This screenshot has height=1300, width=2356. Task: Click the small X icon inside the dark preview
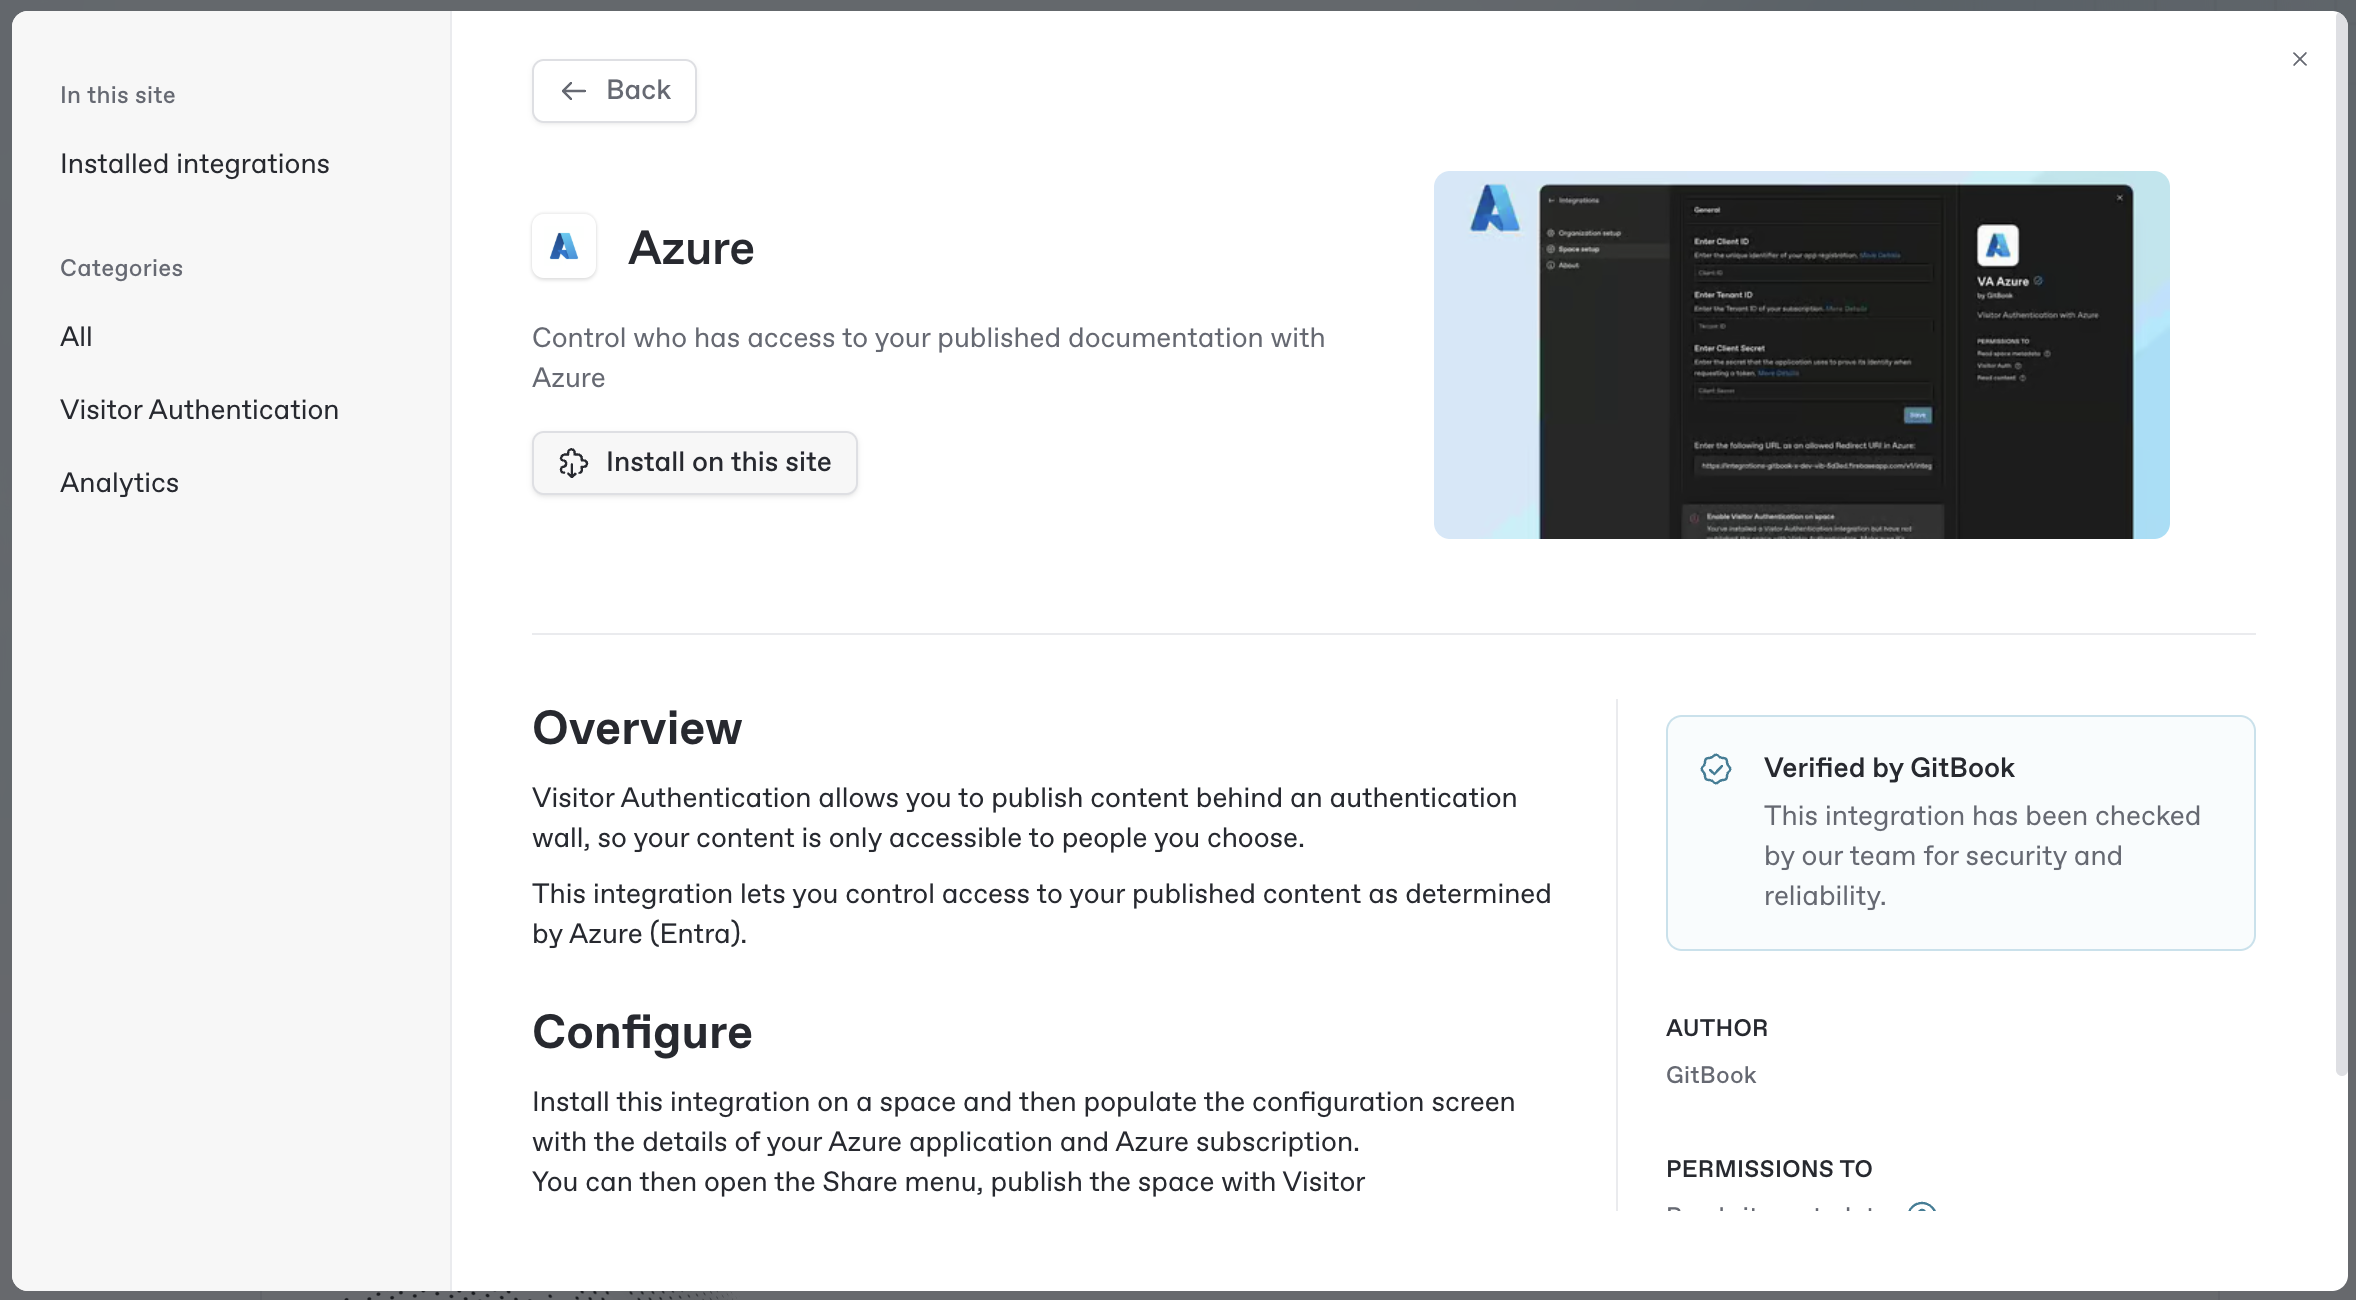click(x=2119, y=197)
